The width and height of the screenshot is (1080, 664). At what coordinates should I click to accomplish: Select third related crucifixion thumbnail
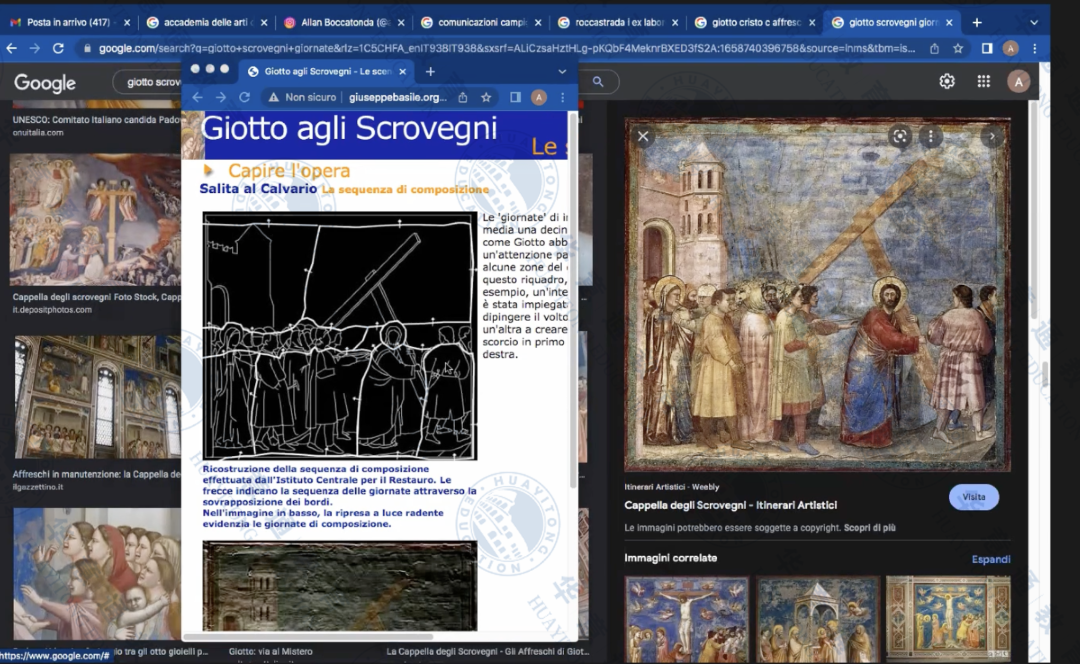pos(948,619)
